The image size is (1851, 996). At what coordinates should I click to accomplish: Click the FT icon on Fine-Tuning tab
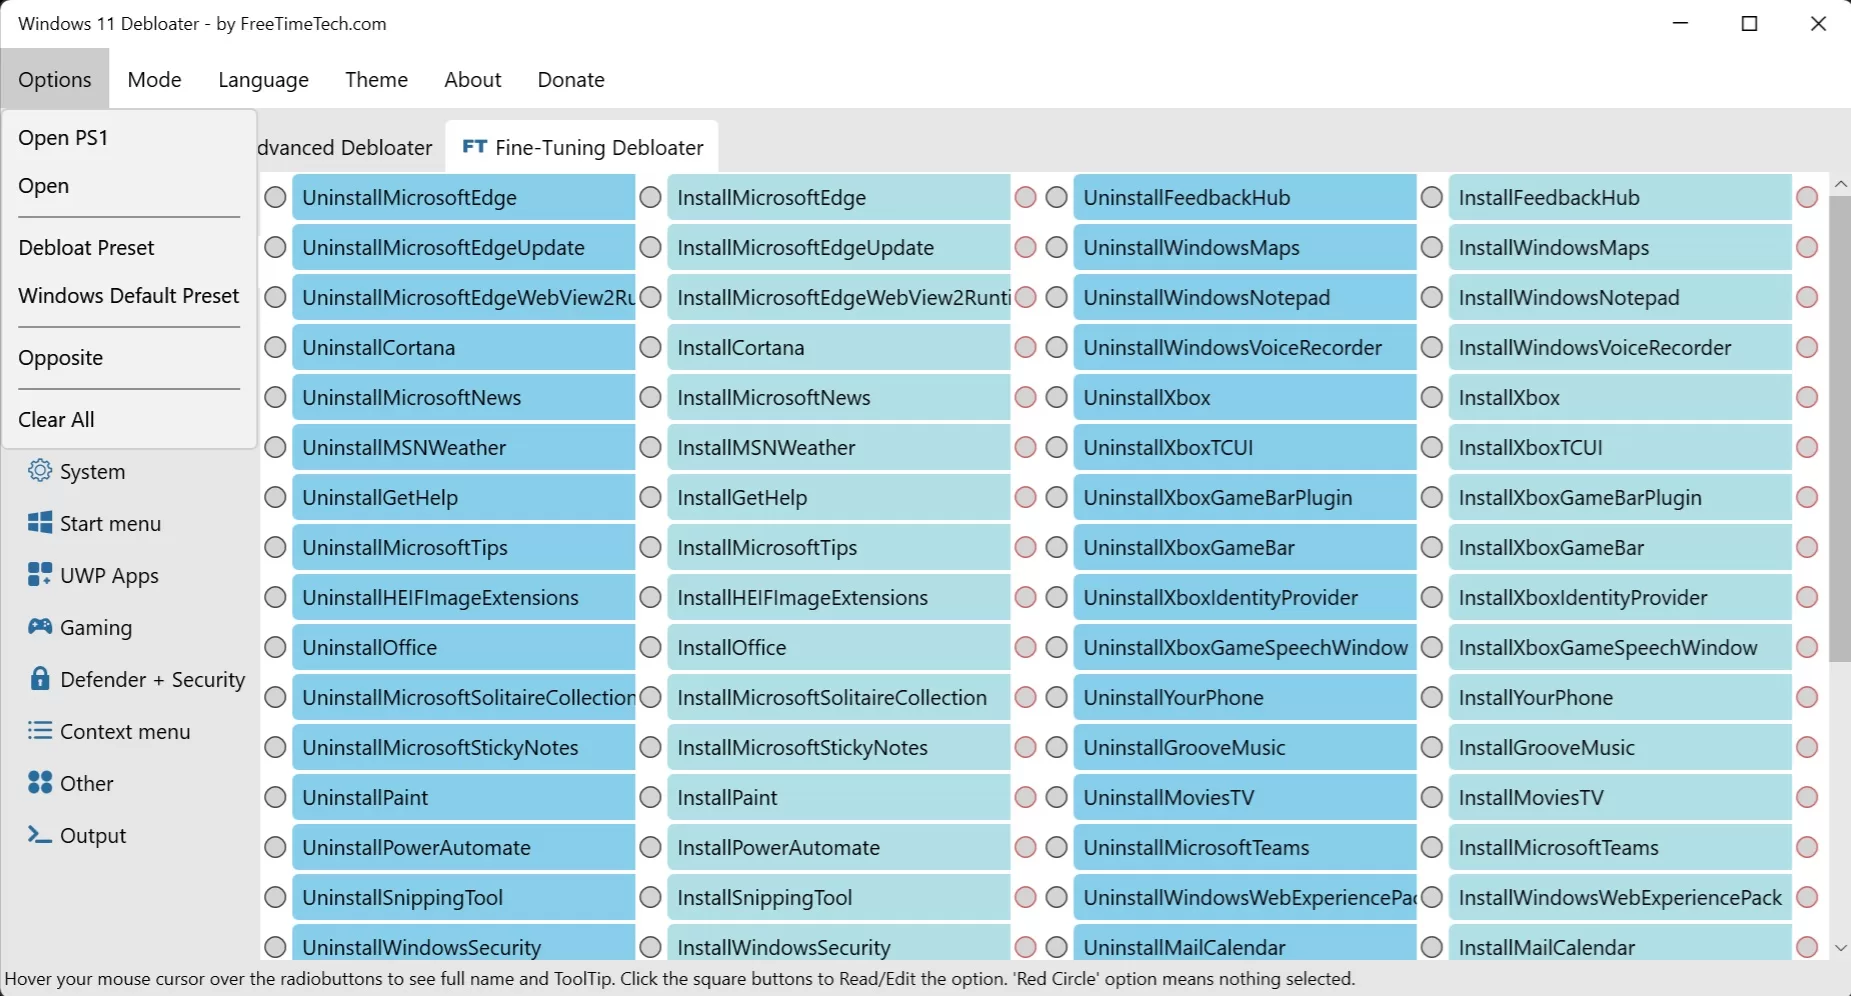pos(474,147)
